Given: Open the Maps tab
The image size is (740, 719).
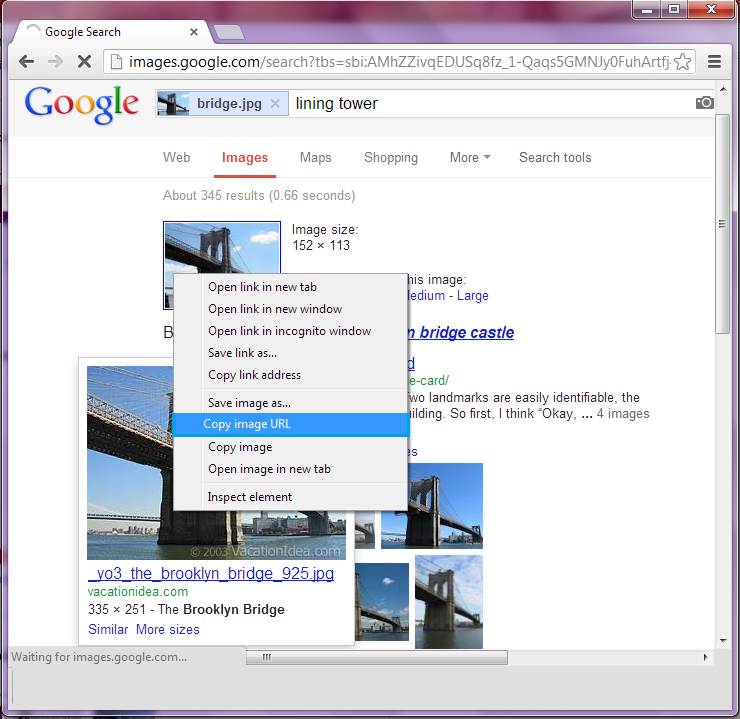Looking at the screenshot, I should [x=316, y=157].
